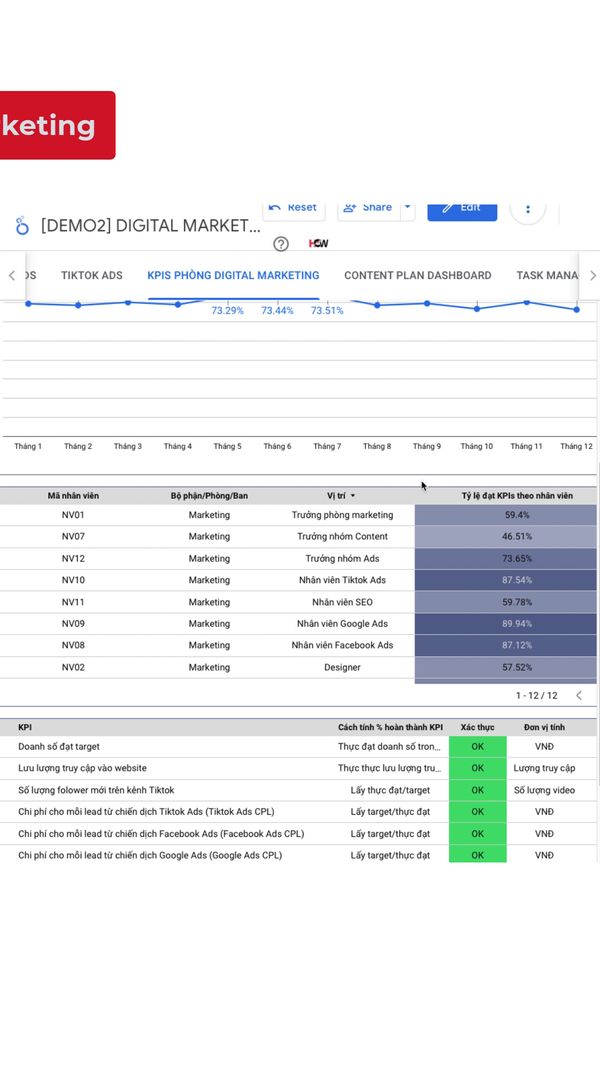Go to previous table page arrow

[579, 695]
